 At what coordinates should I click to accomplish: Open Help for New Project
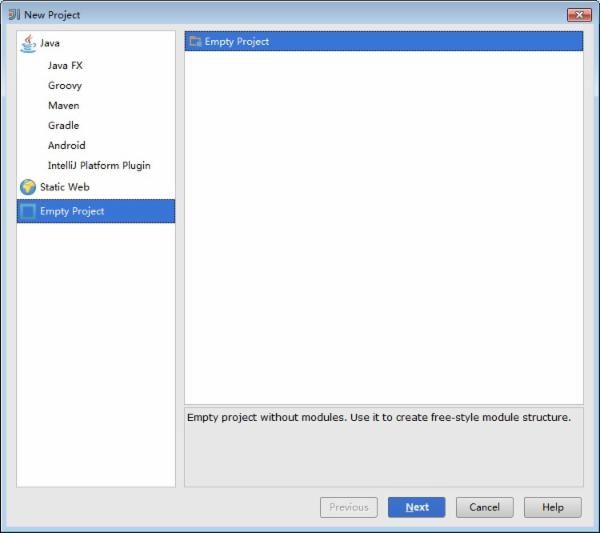point(553,507)
